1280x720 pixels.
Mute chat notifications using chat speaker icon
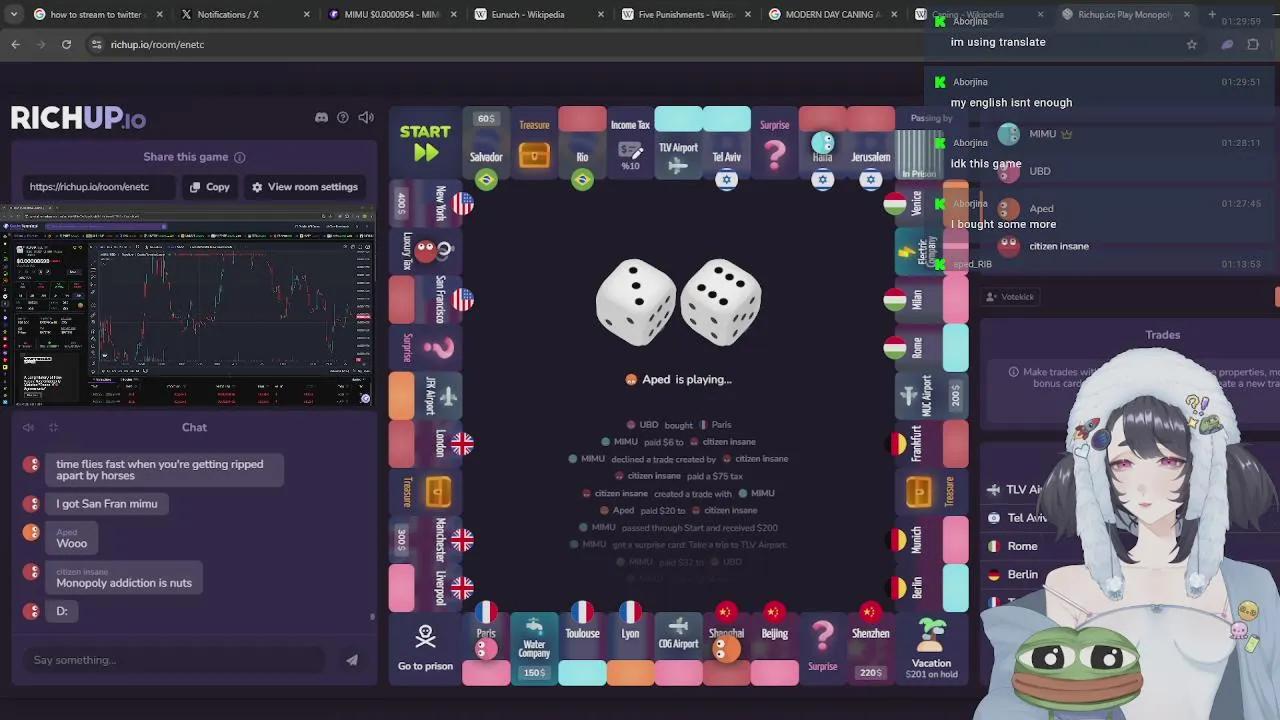(28, 428)
